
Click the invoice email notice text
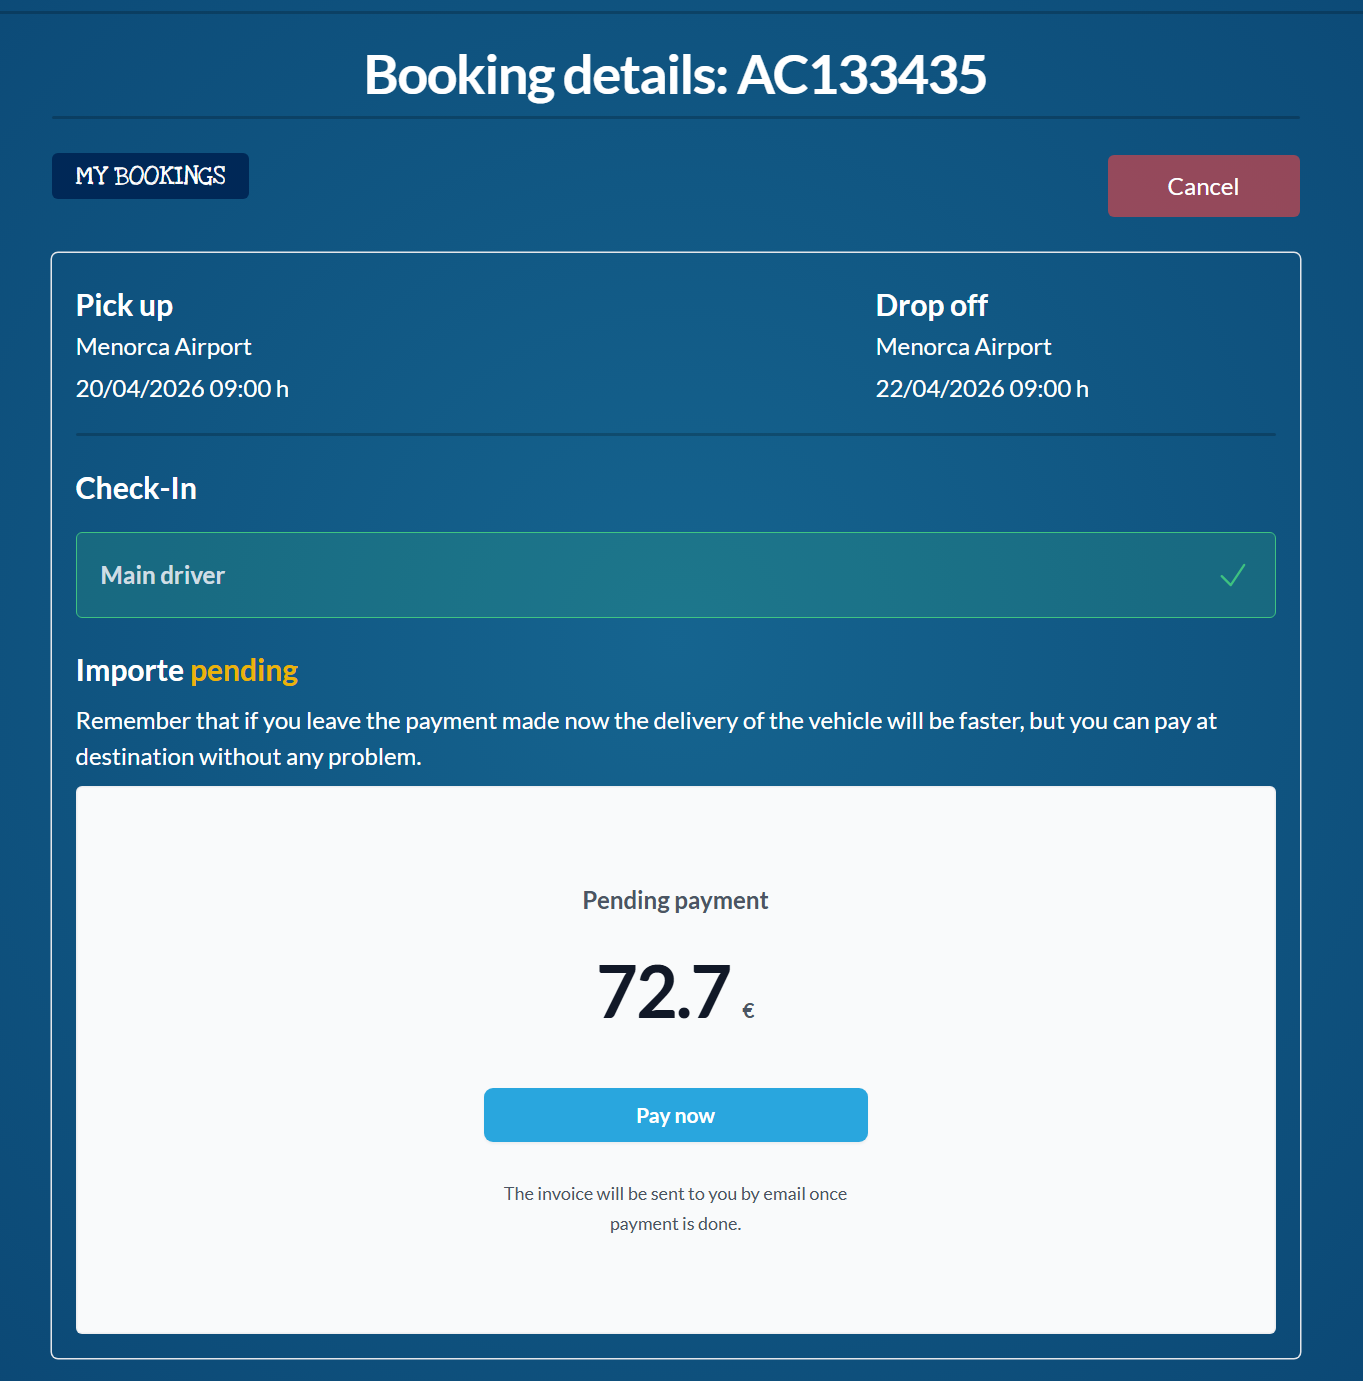[x=675, y=1207]
